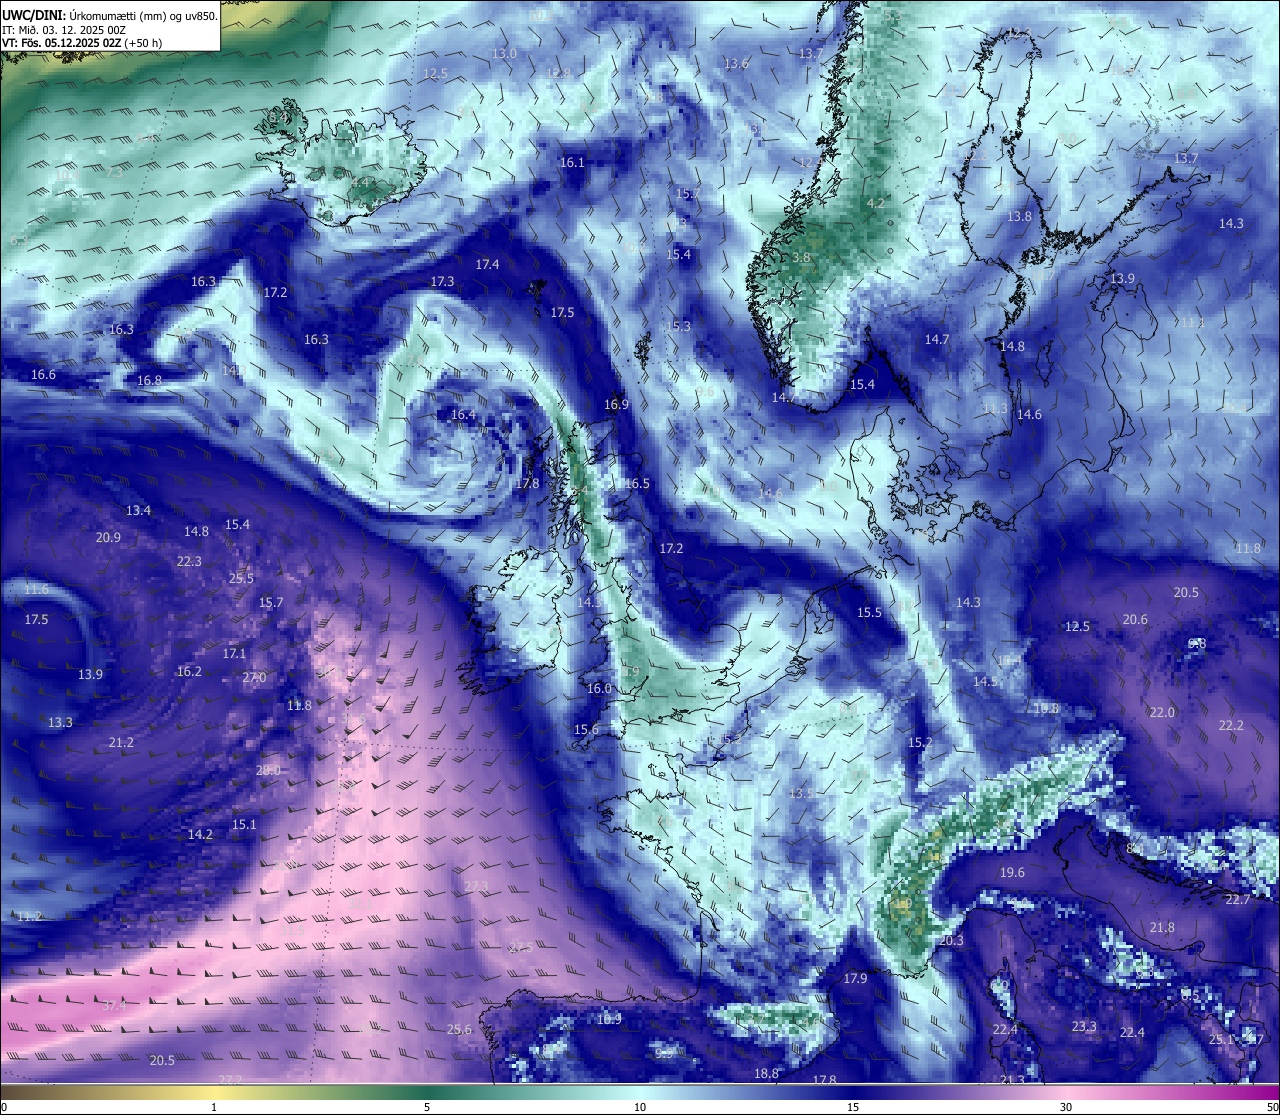The height and width of the screenshot is (1115, 1280).
Task: Click the 22.2 value on the map
Action: [x=1231, y=725]
